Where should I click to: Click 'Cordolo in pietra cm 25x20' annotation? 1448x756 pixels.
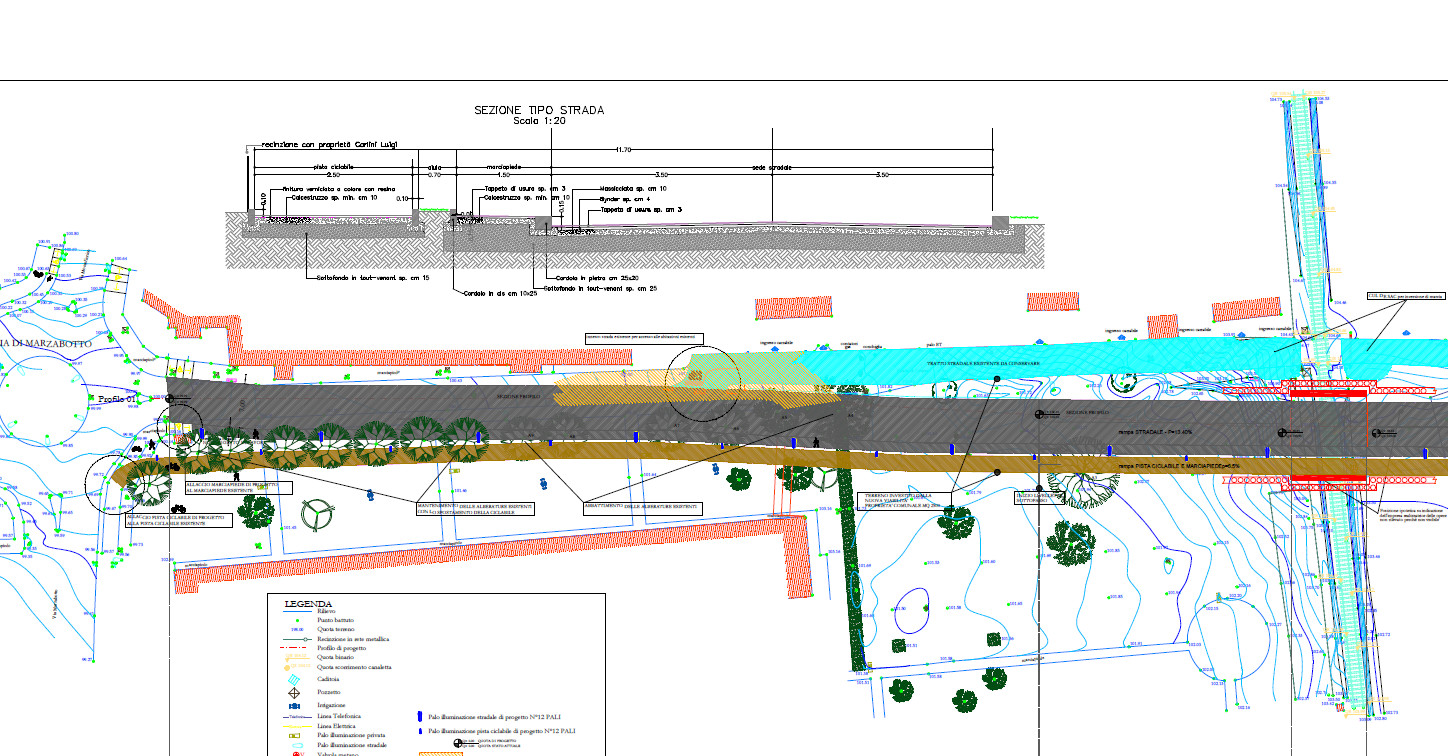tap(596, 277)
